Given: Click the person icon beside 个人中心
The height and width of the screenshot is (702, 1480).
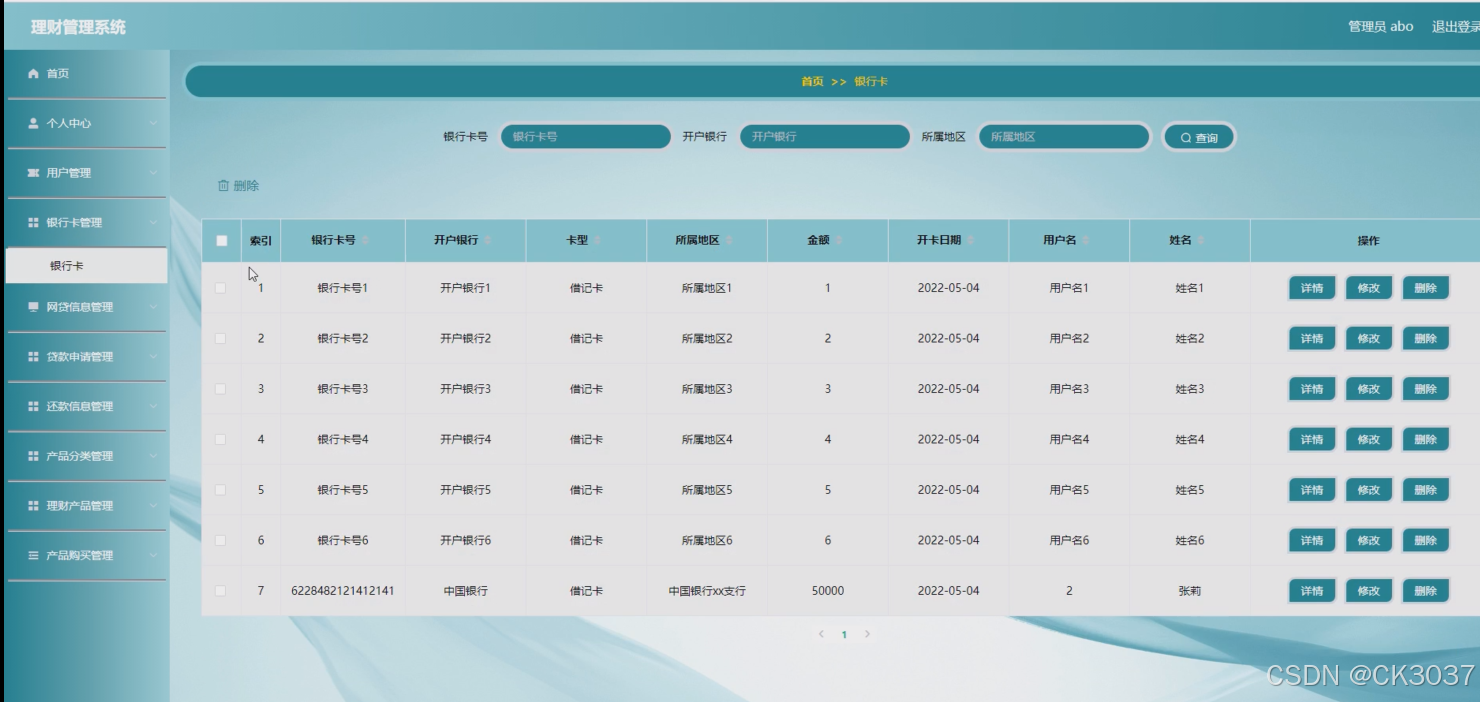Looking at the screenshot, I should tap(33, 123).
